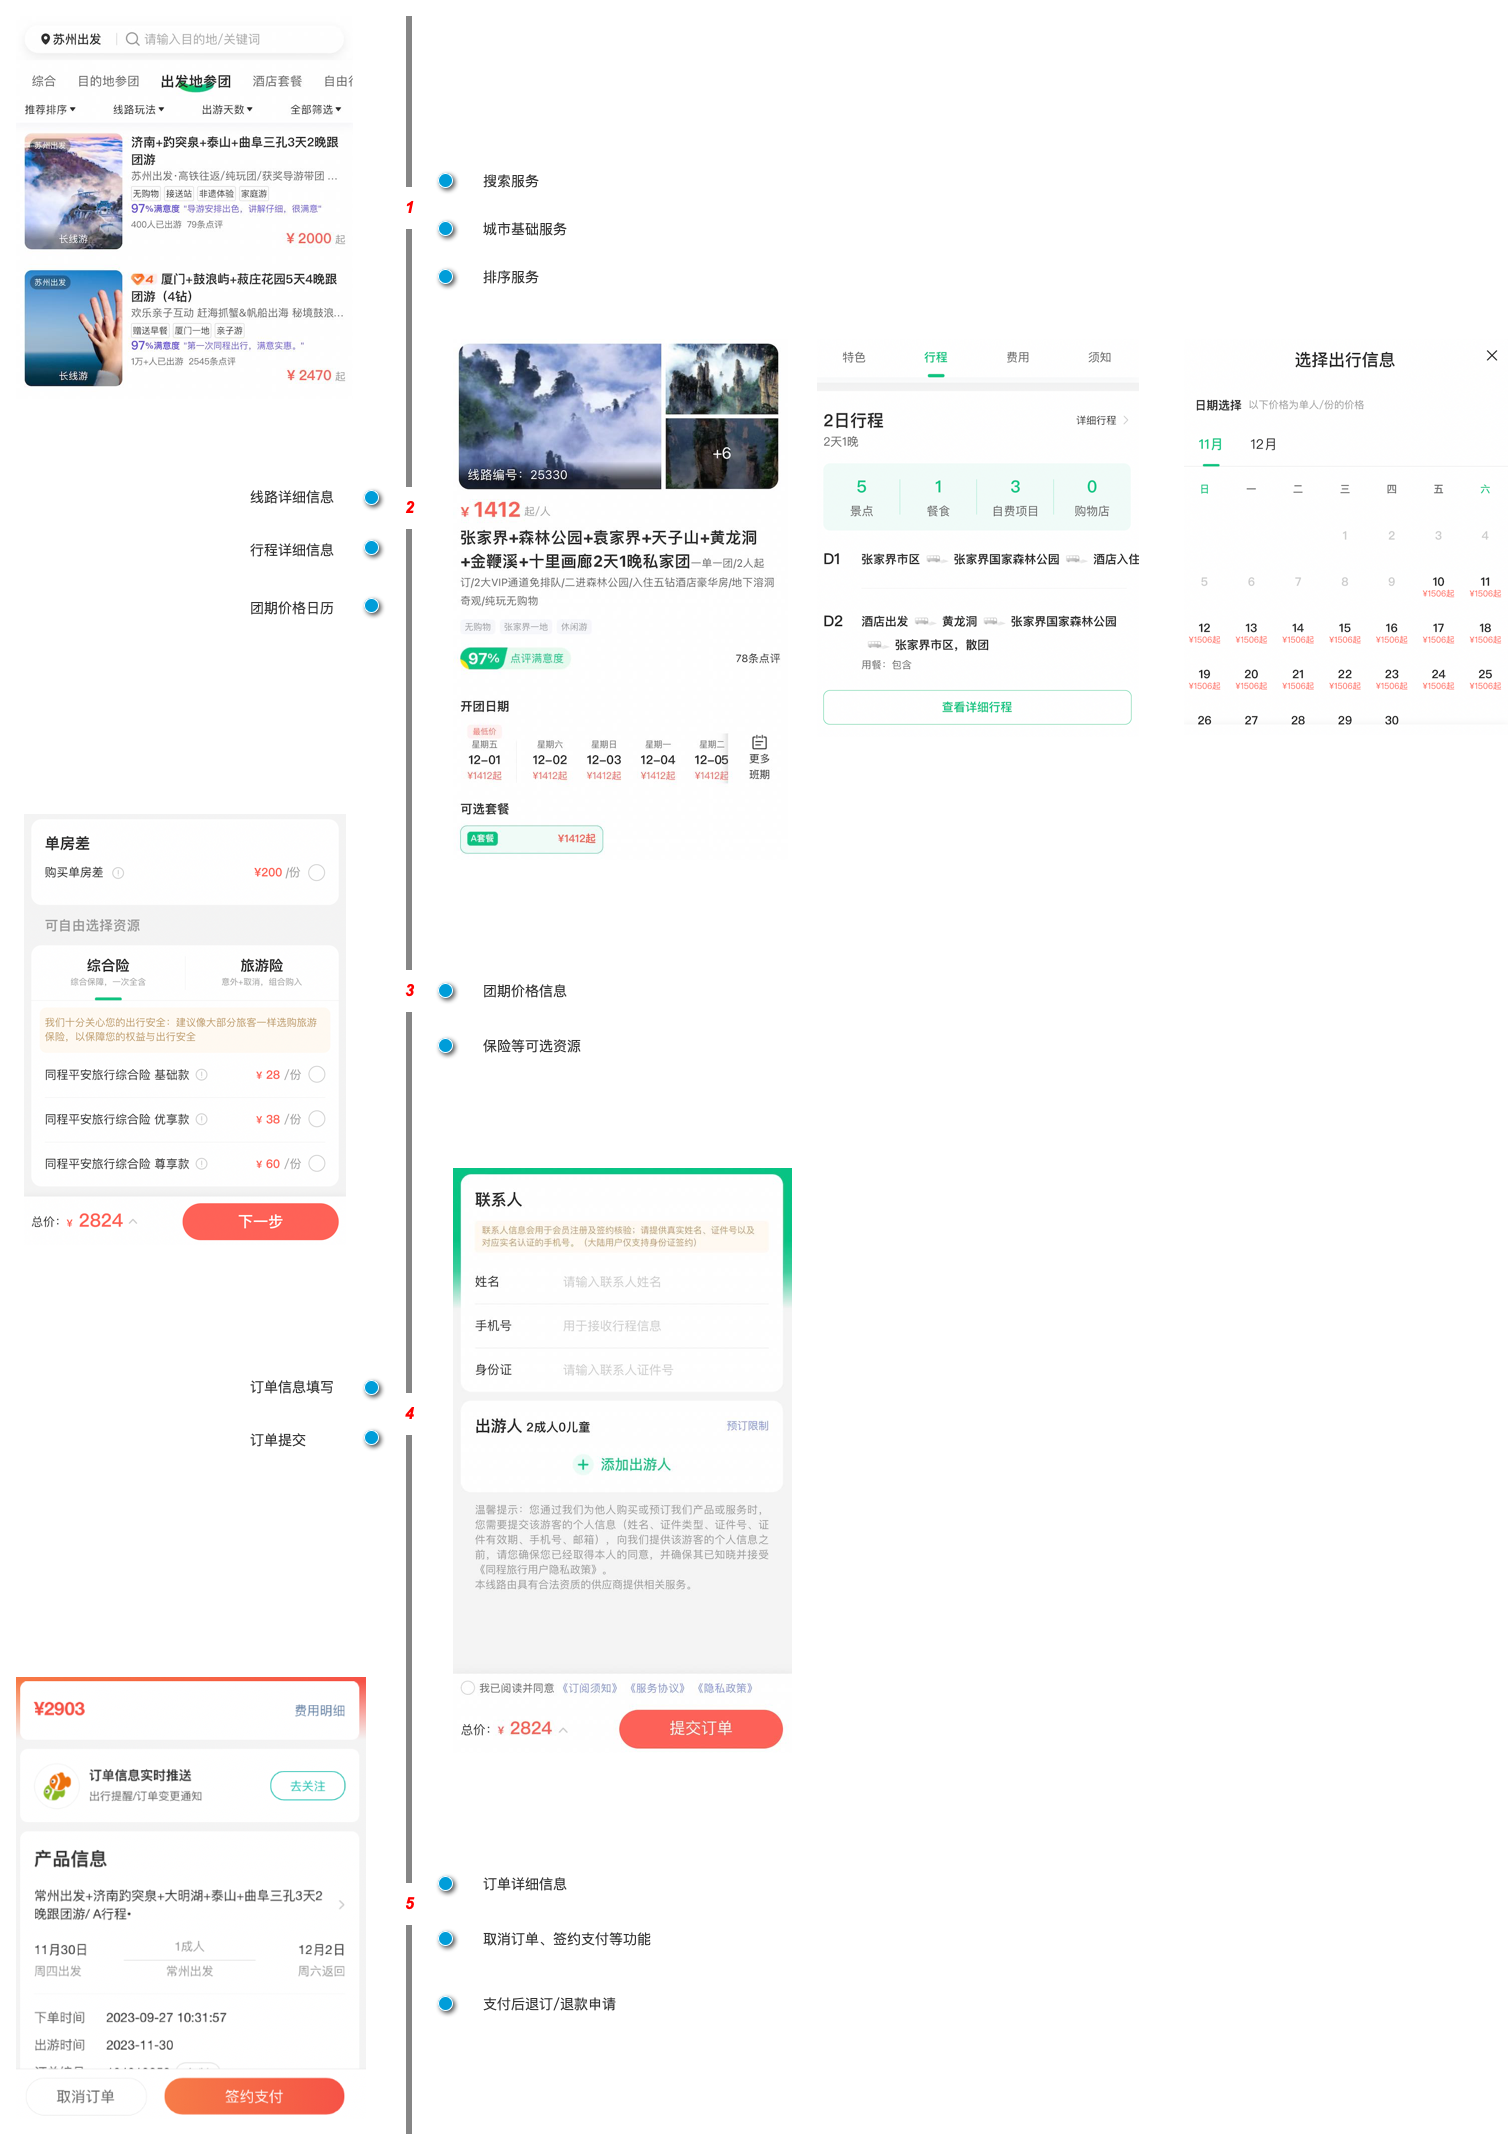Select 同程平安旅行综合险 优享款 radio option

[x=317, y=1119]
